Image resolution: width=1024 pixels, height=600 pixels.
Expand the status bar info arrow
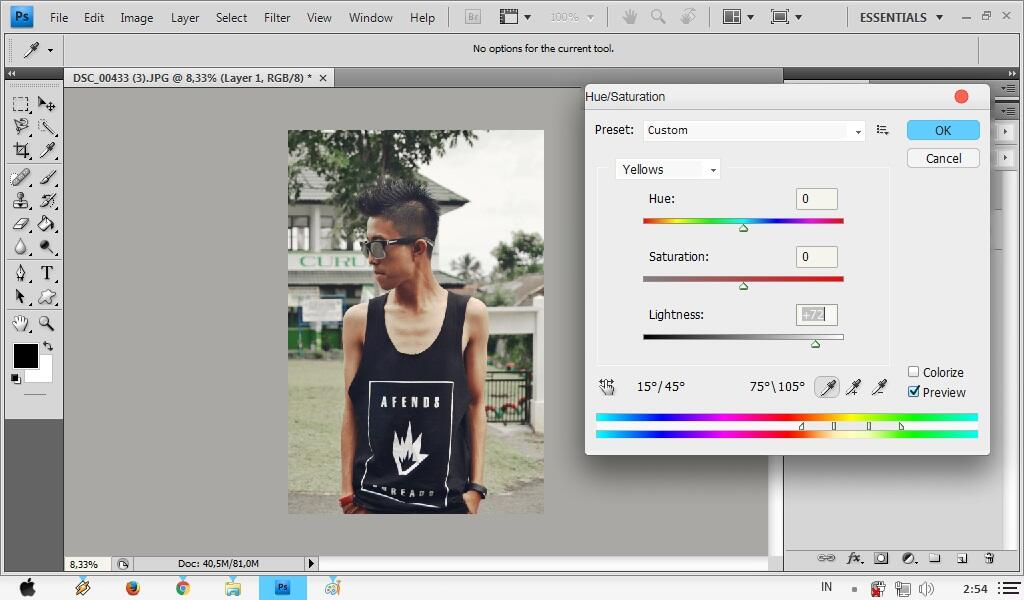[311, 563]
